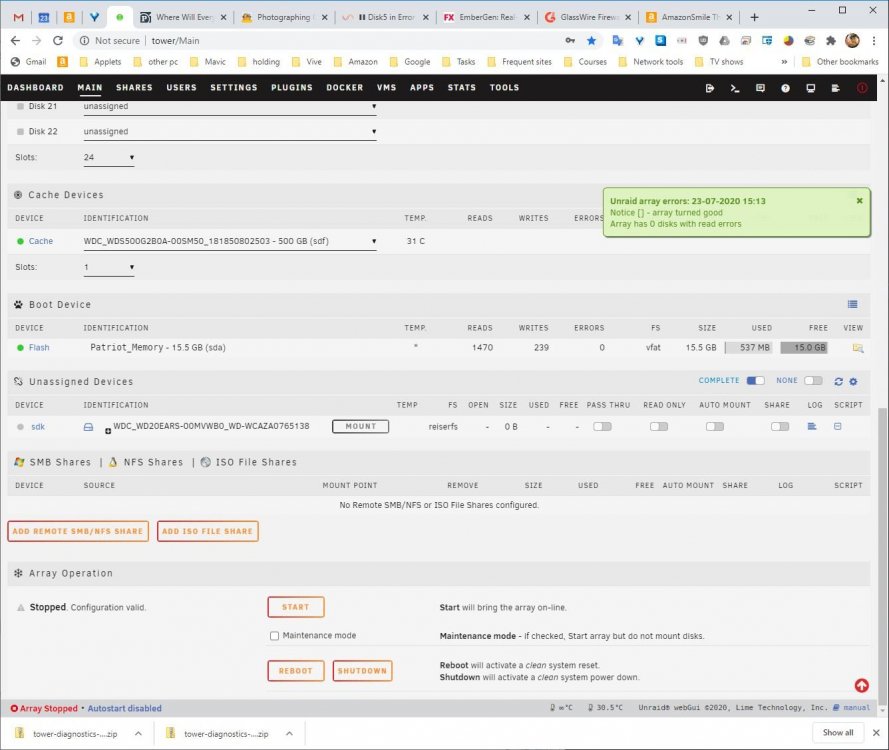The image size is (889, 750).
Task: Dismiss the Unraid array errors notification
Action: coord(860,201)
